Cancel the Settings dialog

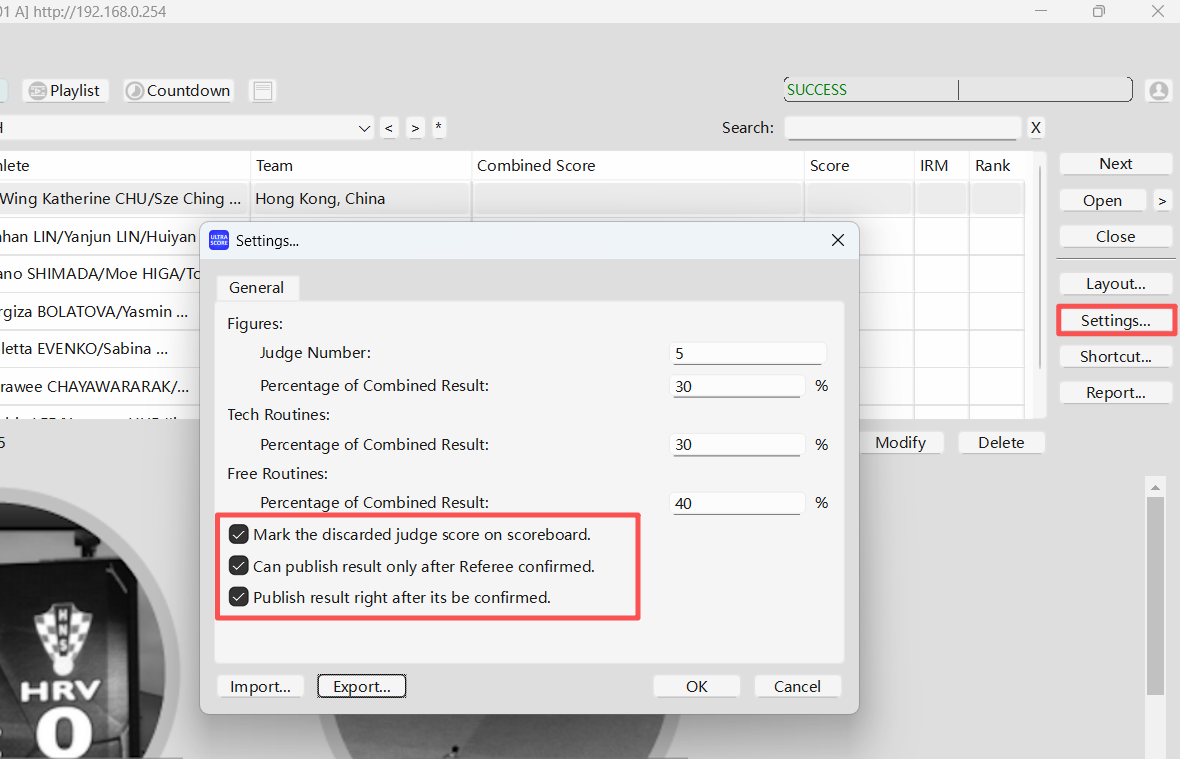pyautogui.click(x=798, y=686)
